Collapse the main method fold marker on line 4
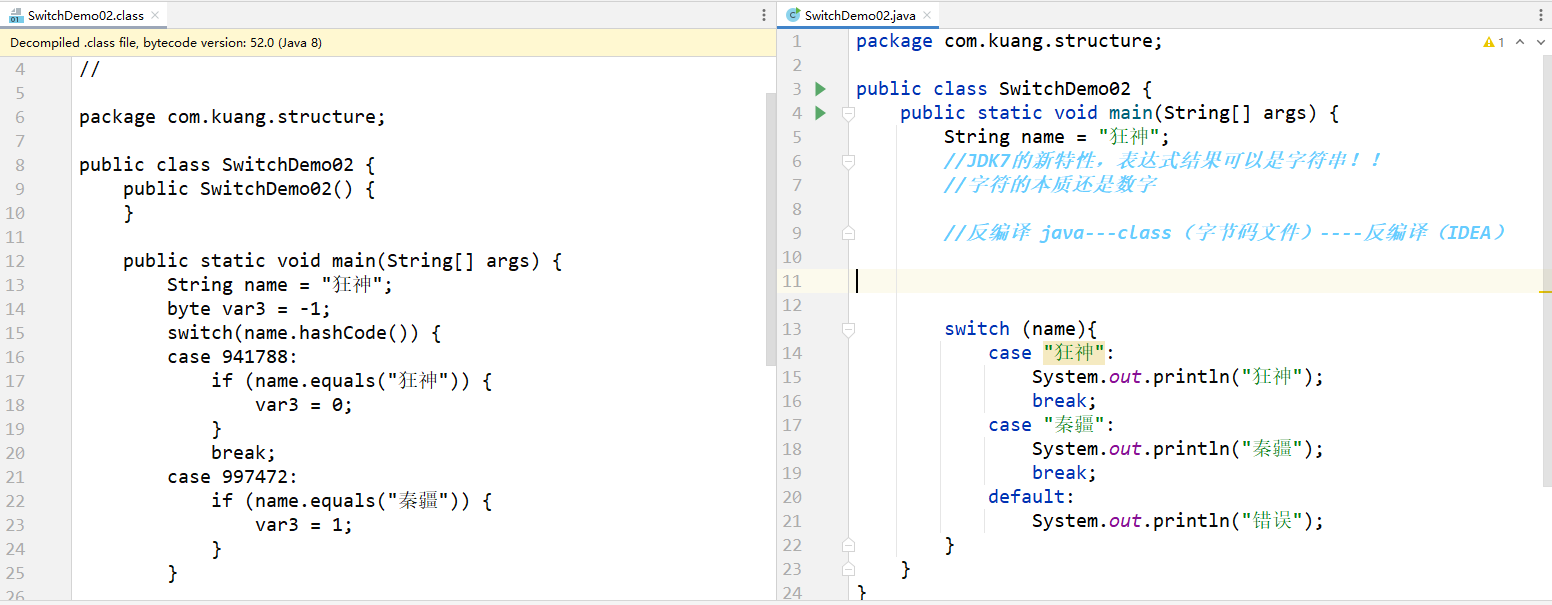Image resolution: width=1552 pixels, height=605 pixels. 848,113
